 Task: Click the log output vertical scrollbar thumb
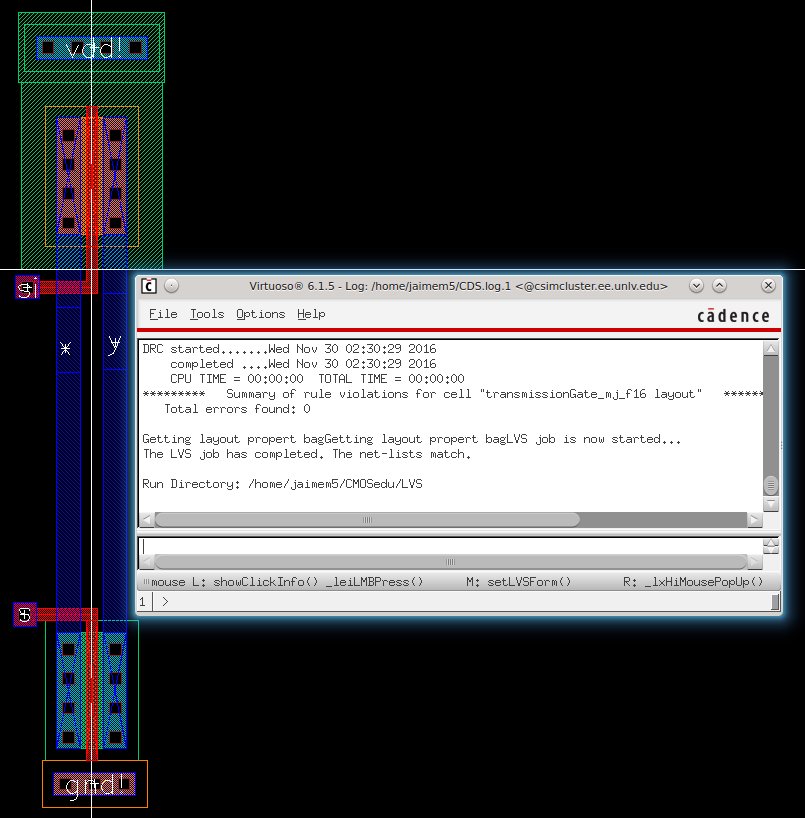click(771, 485)
